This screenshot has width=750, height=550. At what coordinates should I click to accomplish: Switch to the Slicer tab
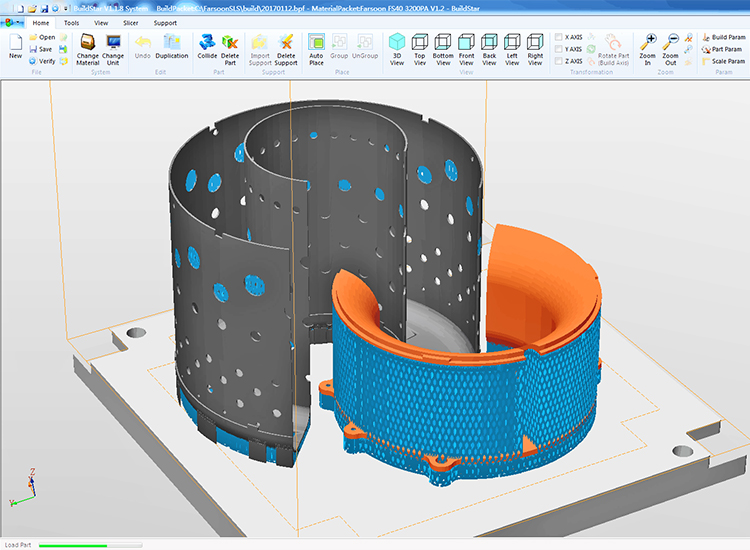coord(130,22)
